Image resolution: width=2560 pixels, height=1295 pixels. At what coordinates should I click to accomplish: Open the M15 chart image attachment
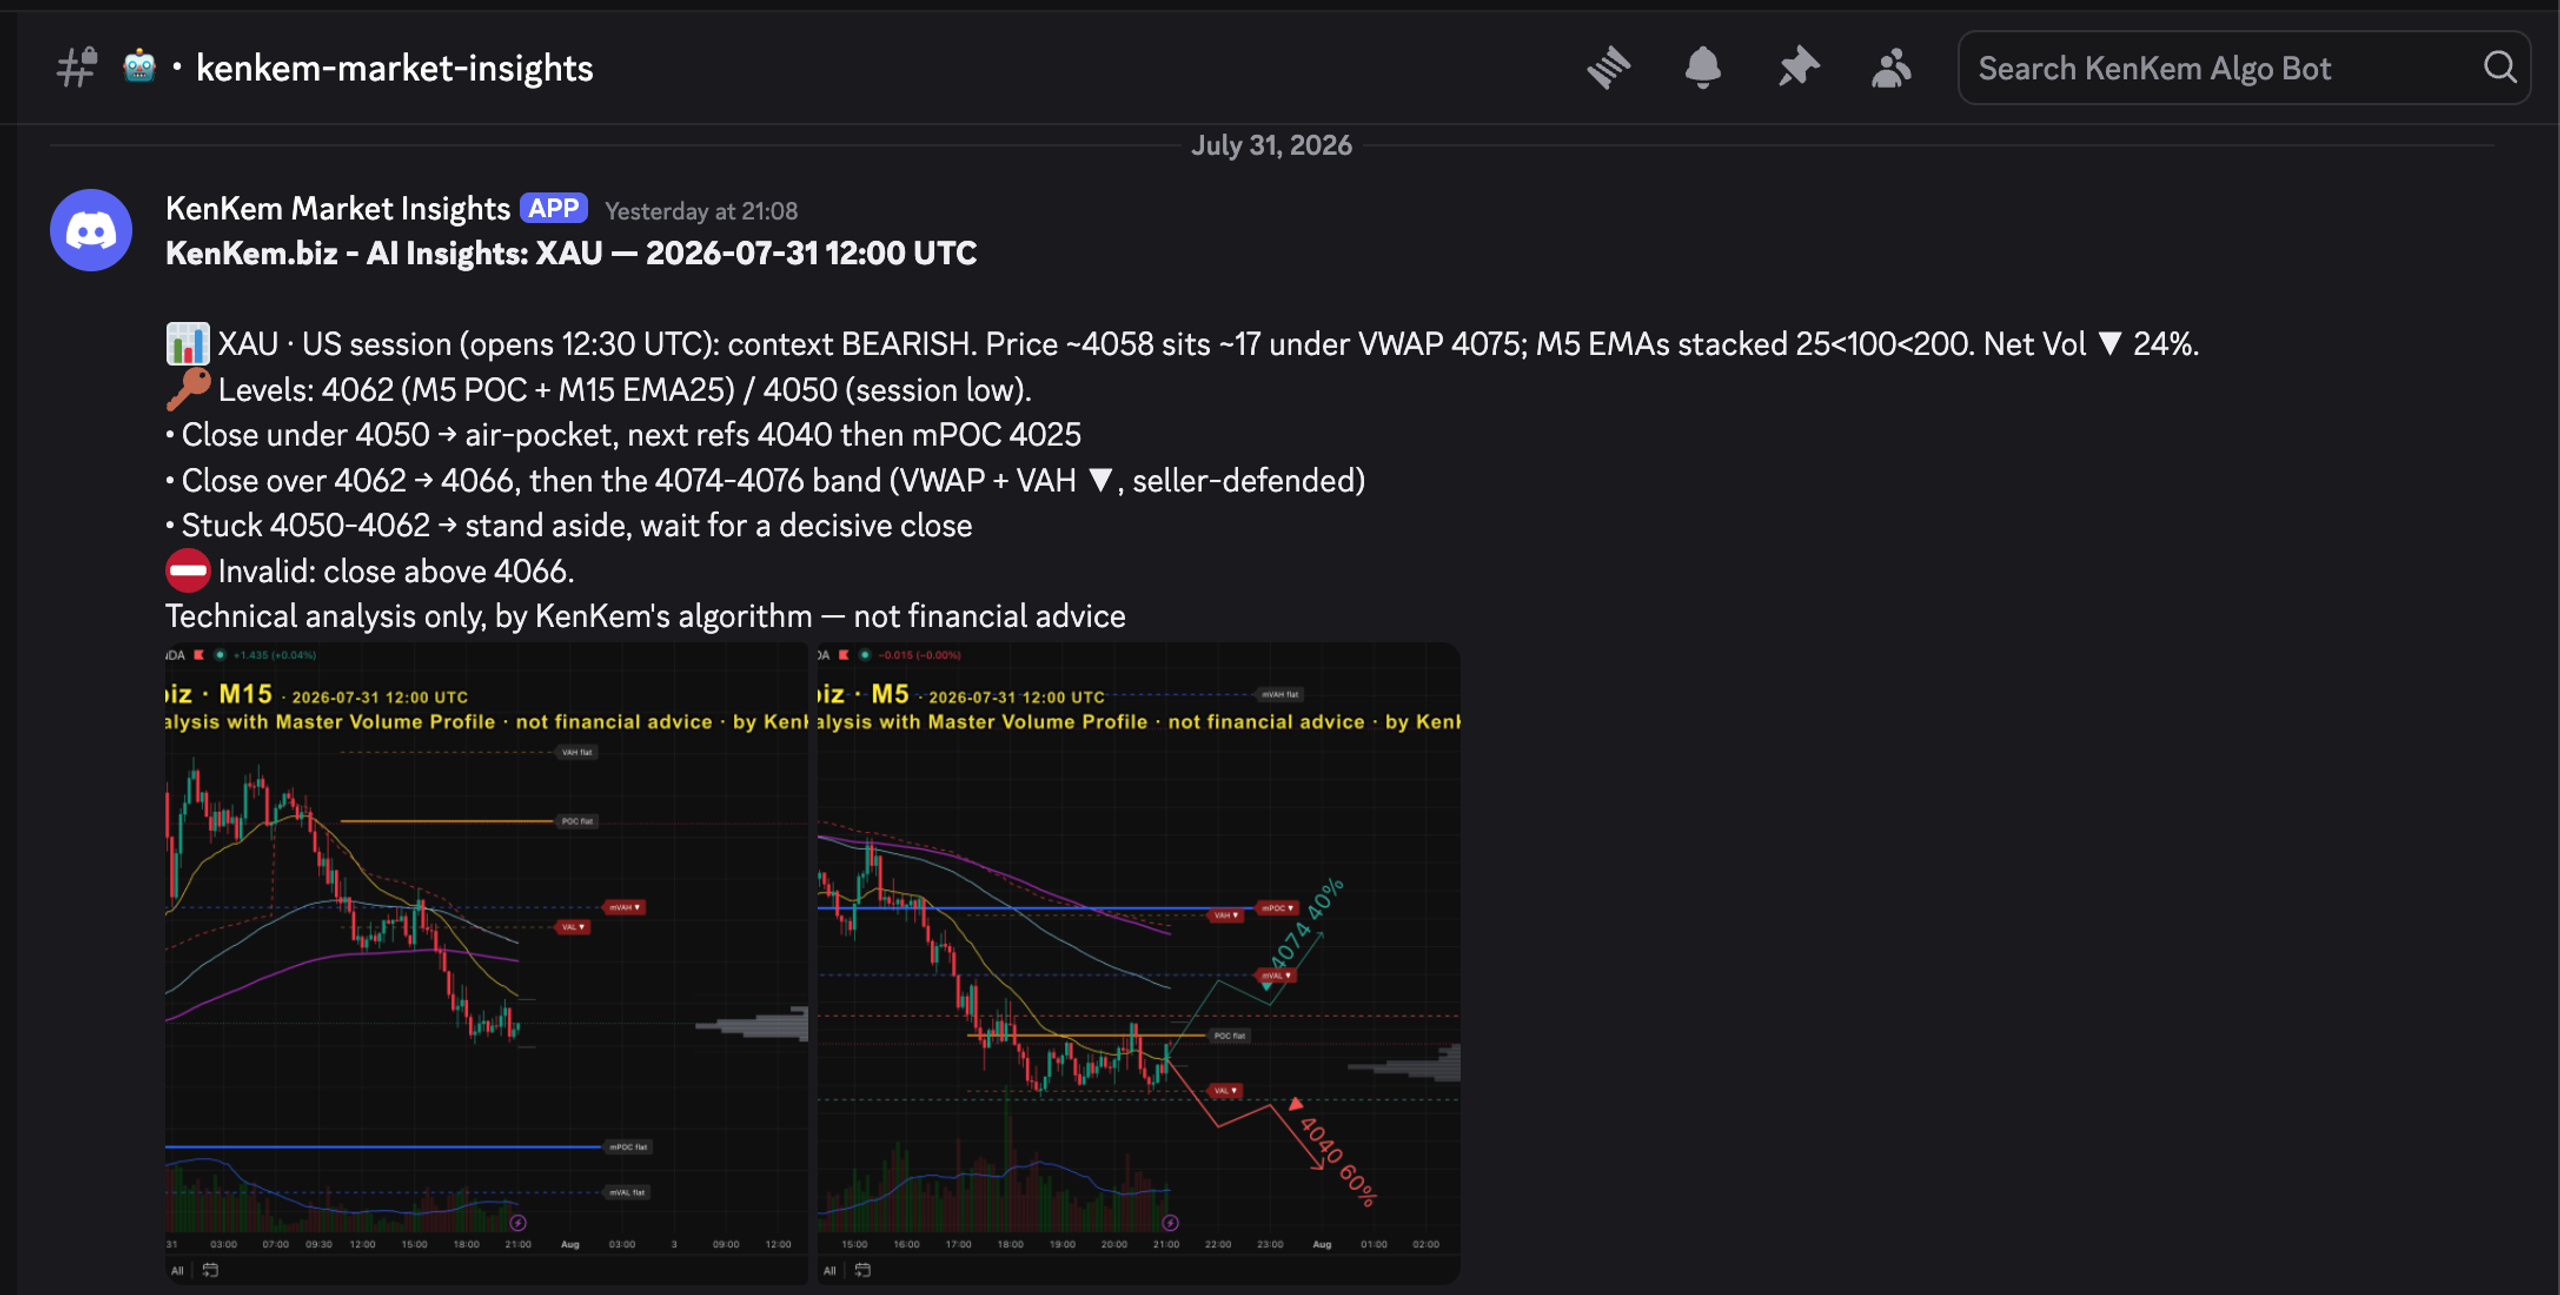[486, 963]
